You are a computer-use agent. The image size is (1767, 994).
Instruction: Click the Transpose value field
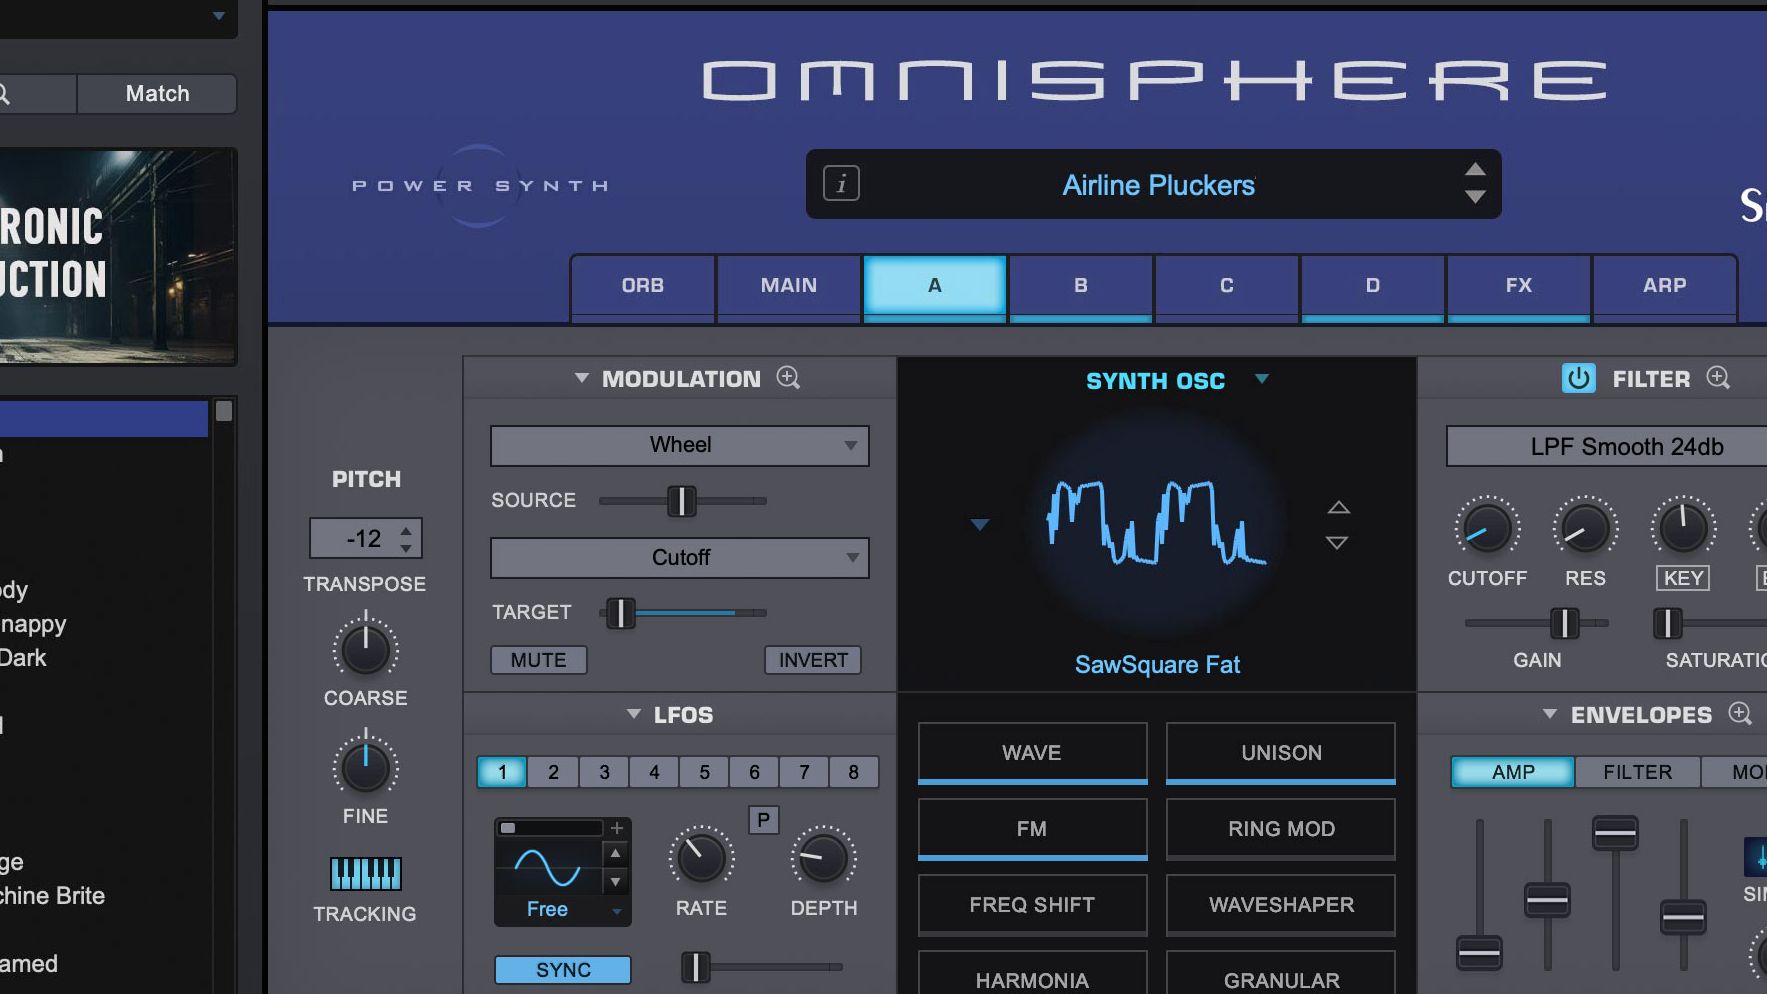click(x=366, y=538)
